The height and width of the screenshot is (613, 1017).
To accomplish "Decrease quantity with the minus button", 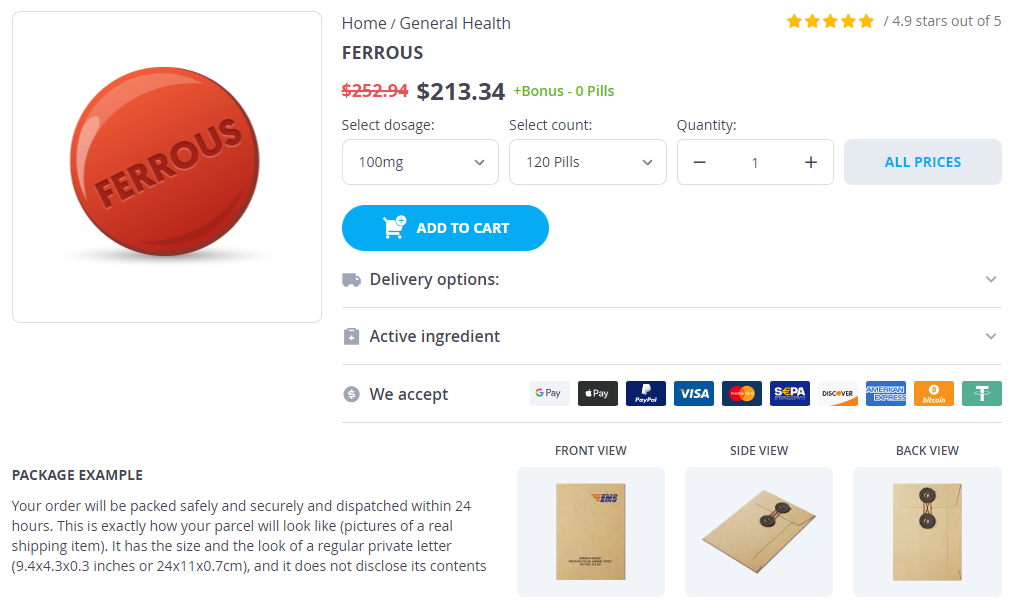I will (x=699, y=163).
